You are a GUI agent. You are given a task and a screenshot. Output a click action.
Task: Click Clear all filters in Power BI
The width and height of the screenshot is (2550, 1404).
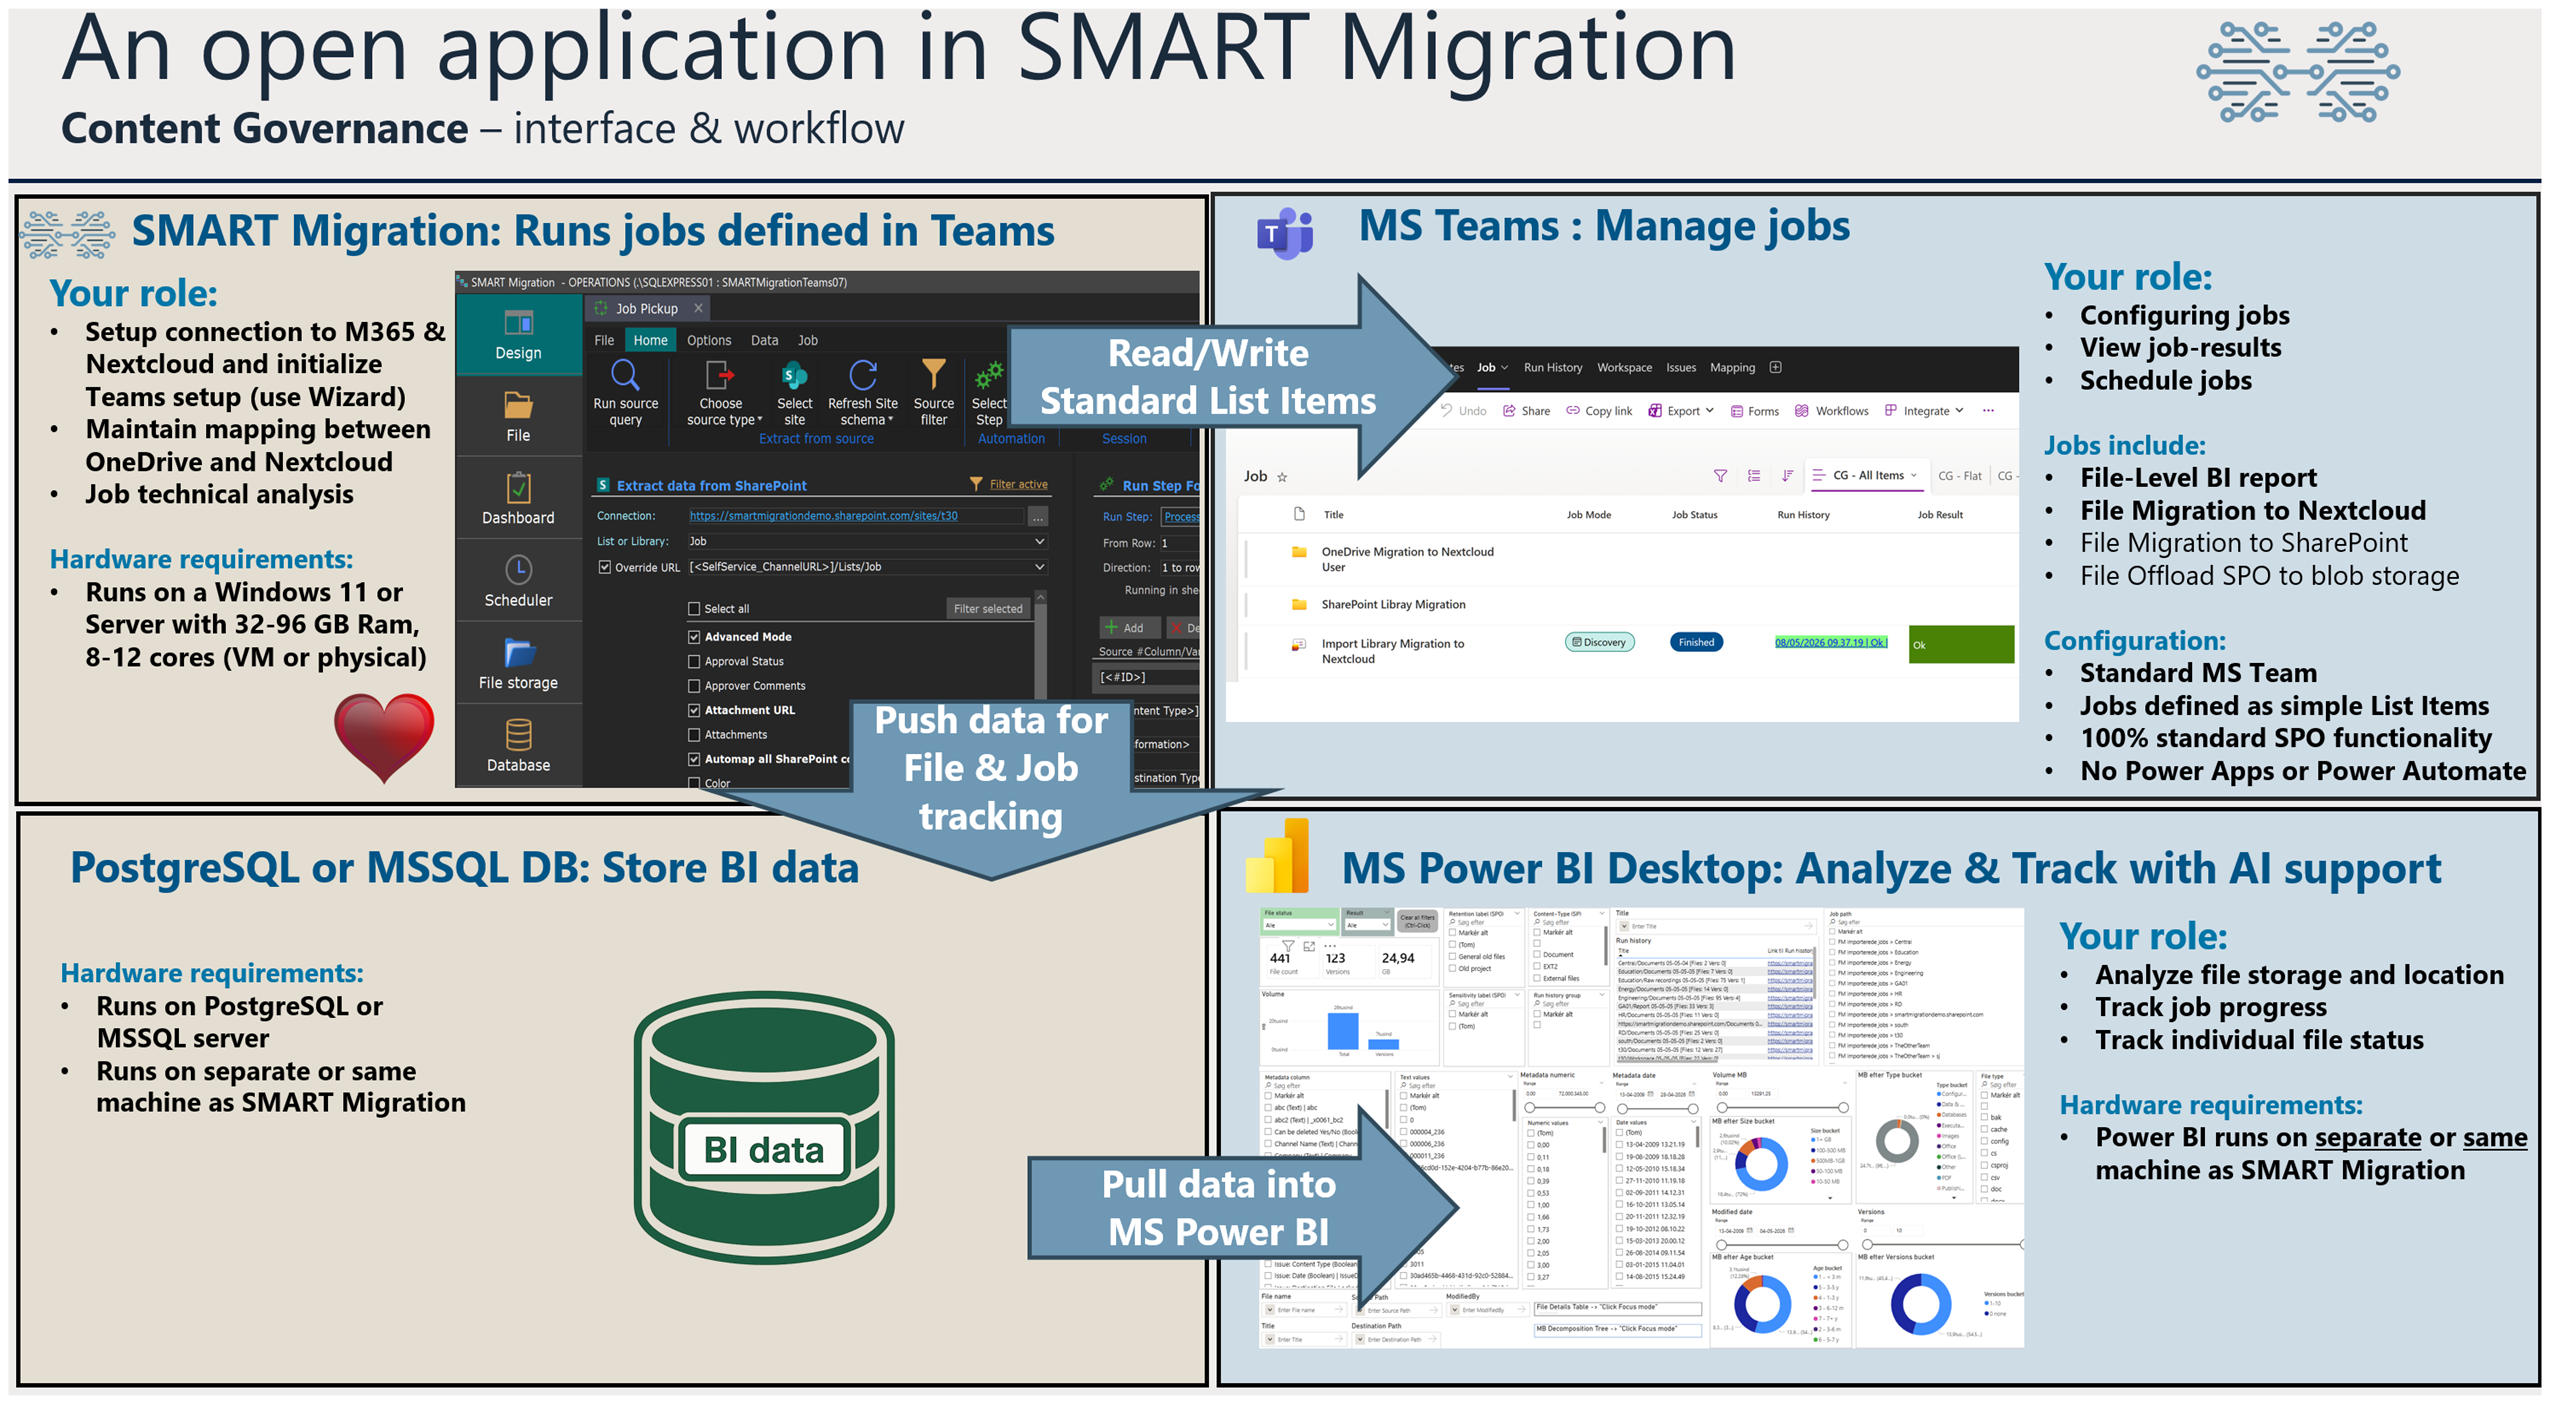1416,922
